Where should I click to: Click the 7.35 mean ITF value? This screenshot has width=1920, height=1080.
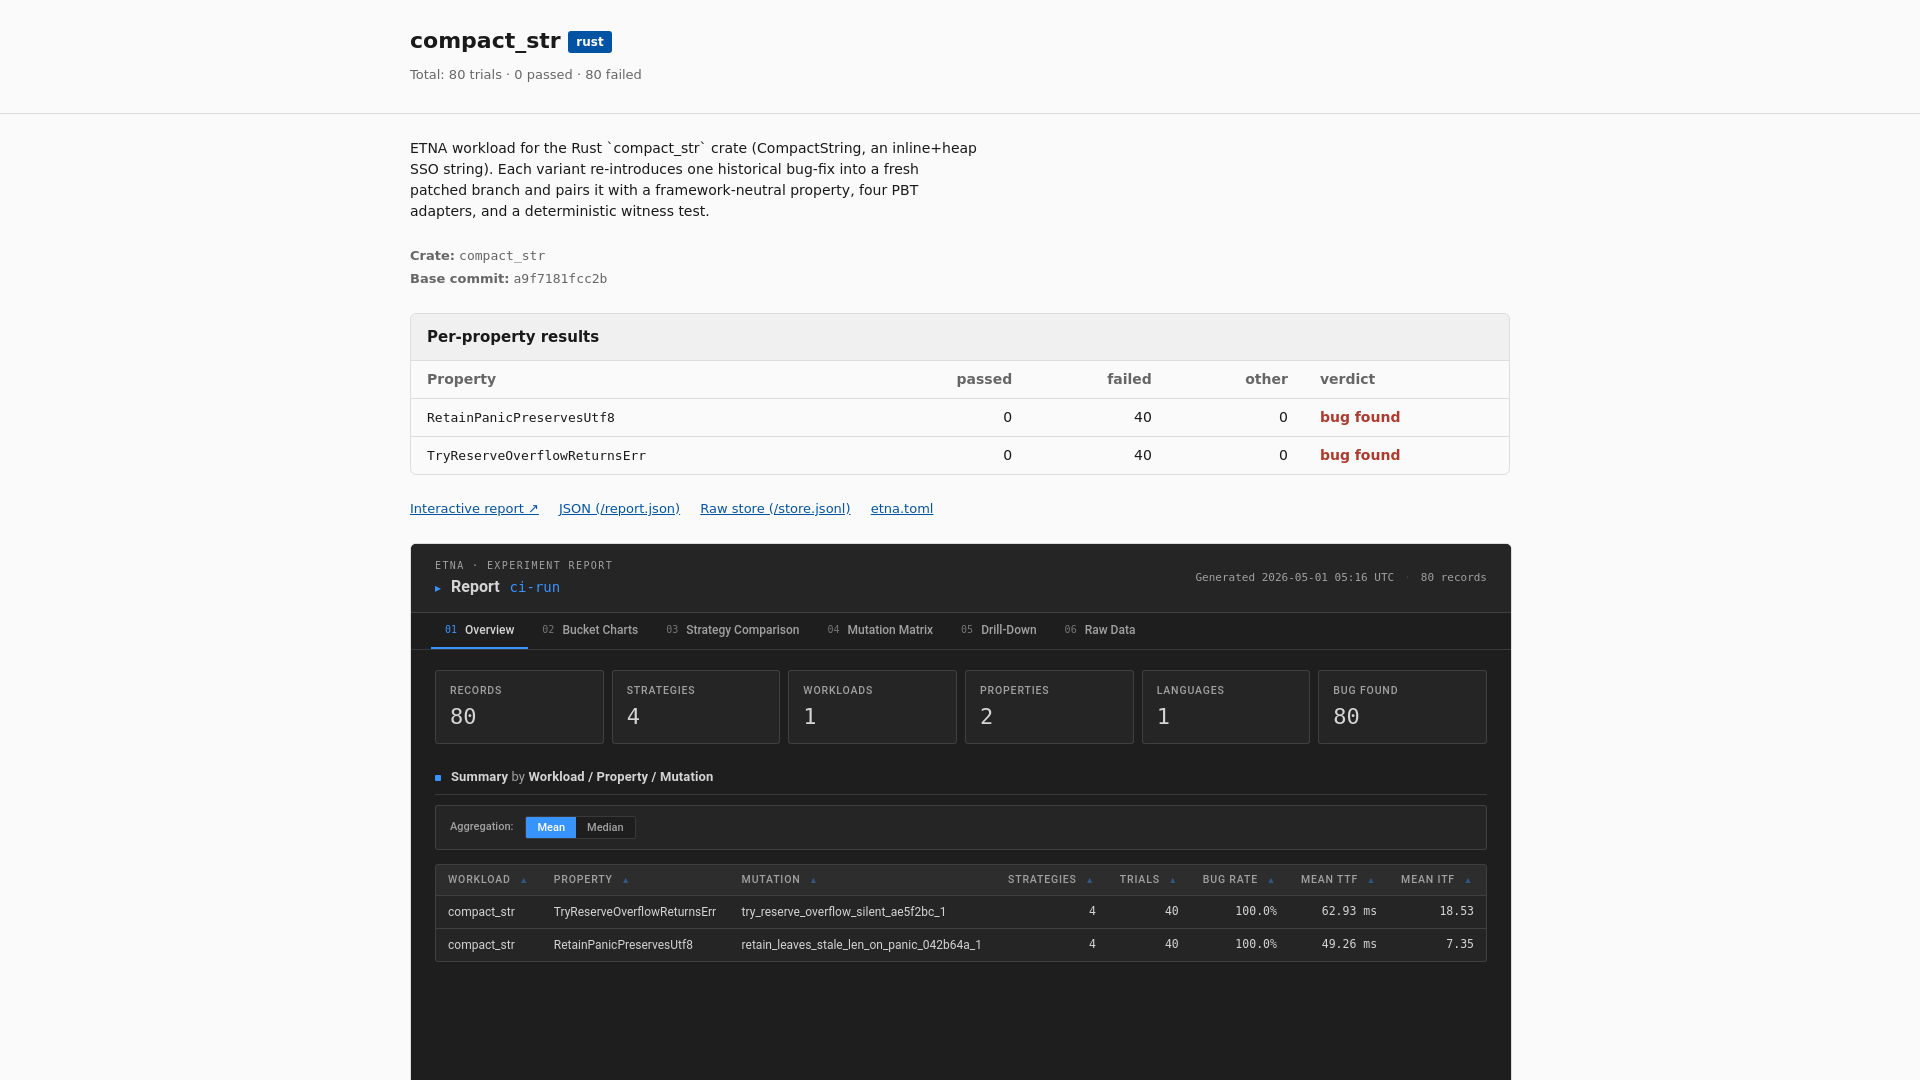tap(1460, 945)
